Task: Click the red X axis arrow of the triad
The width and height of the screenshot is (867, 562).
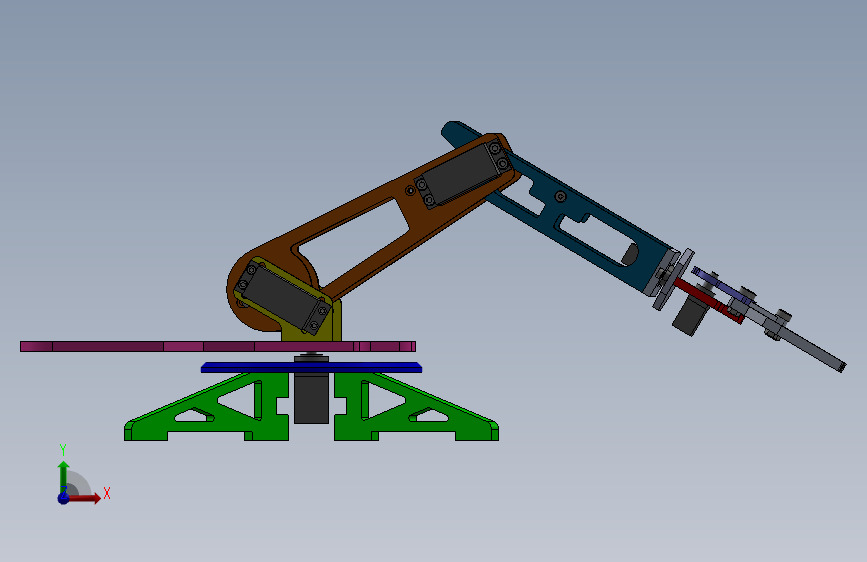Action: pyautogui.click(x=85, y=498)
